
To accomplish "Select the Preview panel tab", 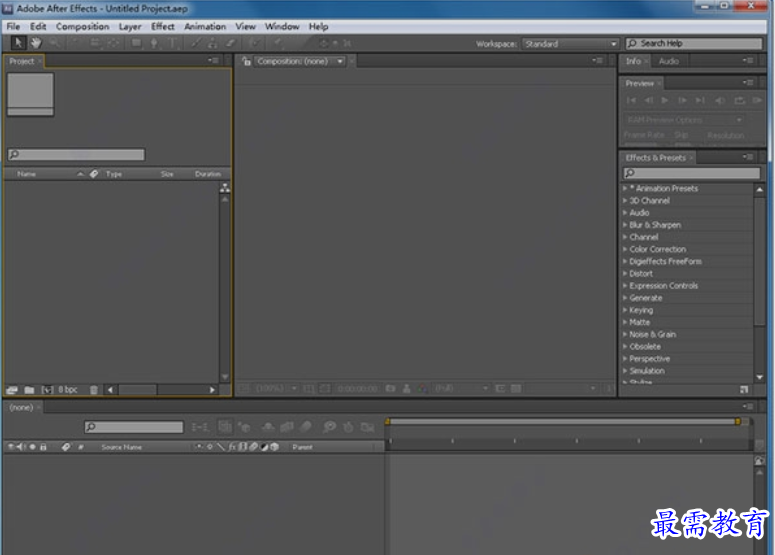I will 640,84.
